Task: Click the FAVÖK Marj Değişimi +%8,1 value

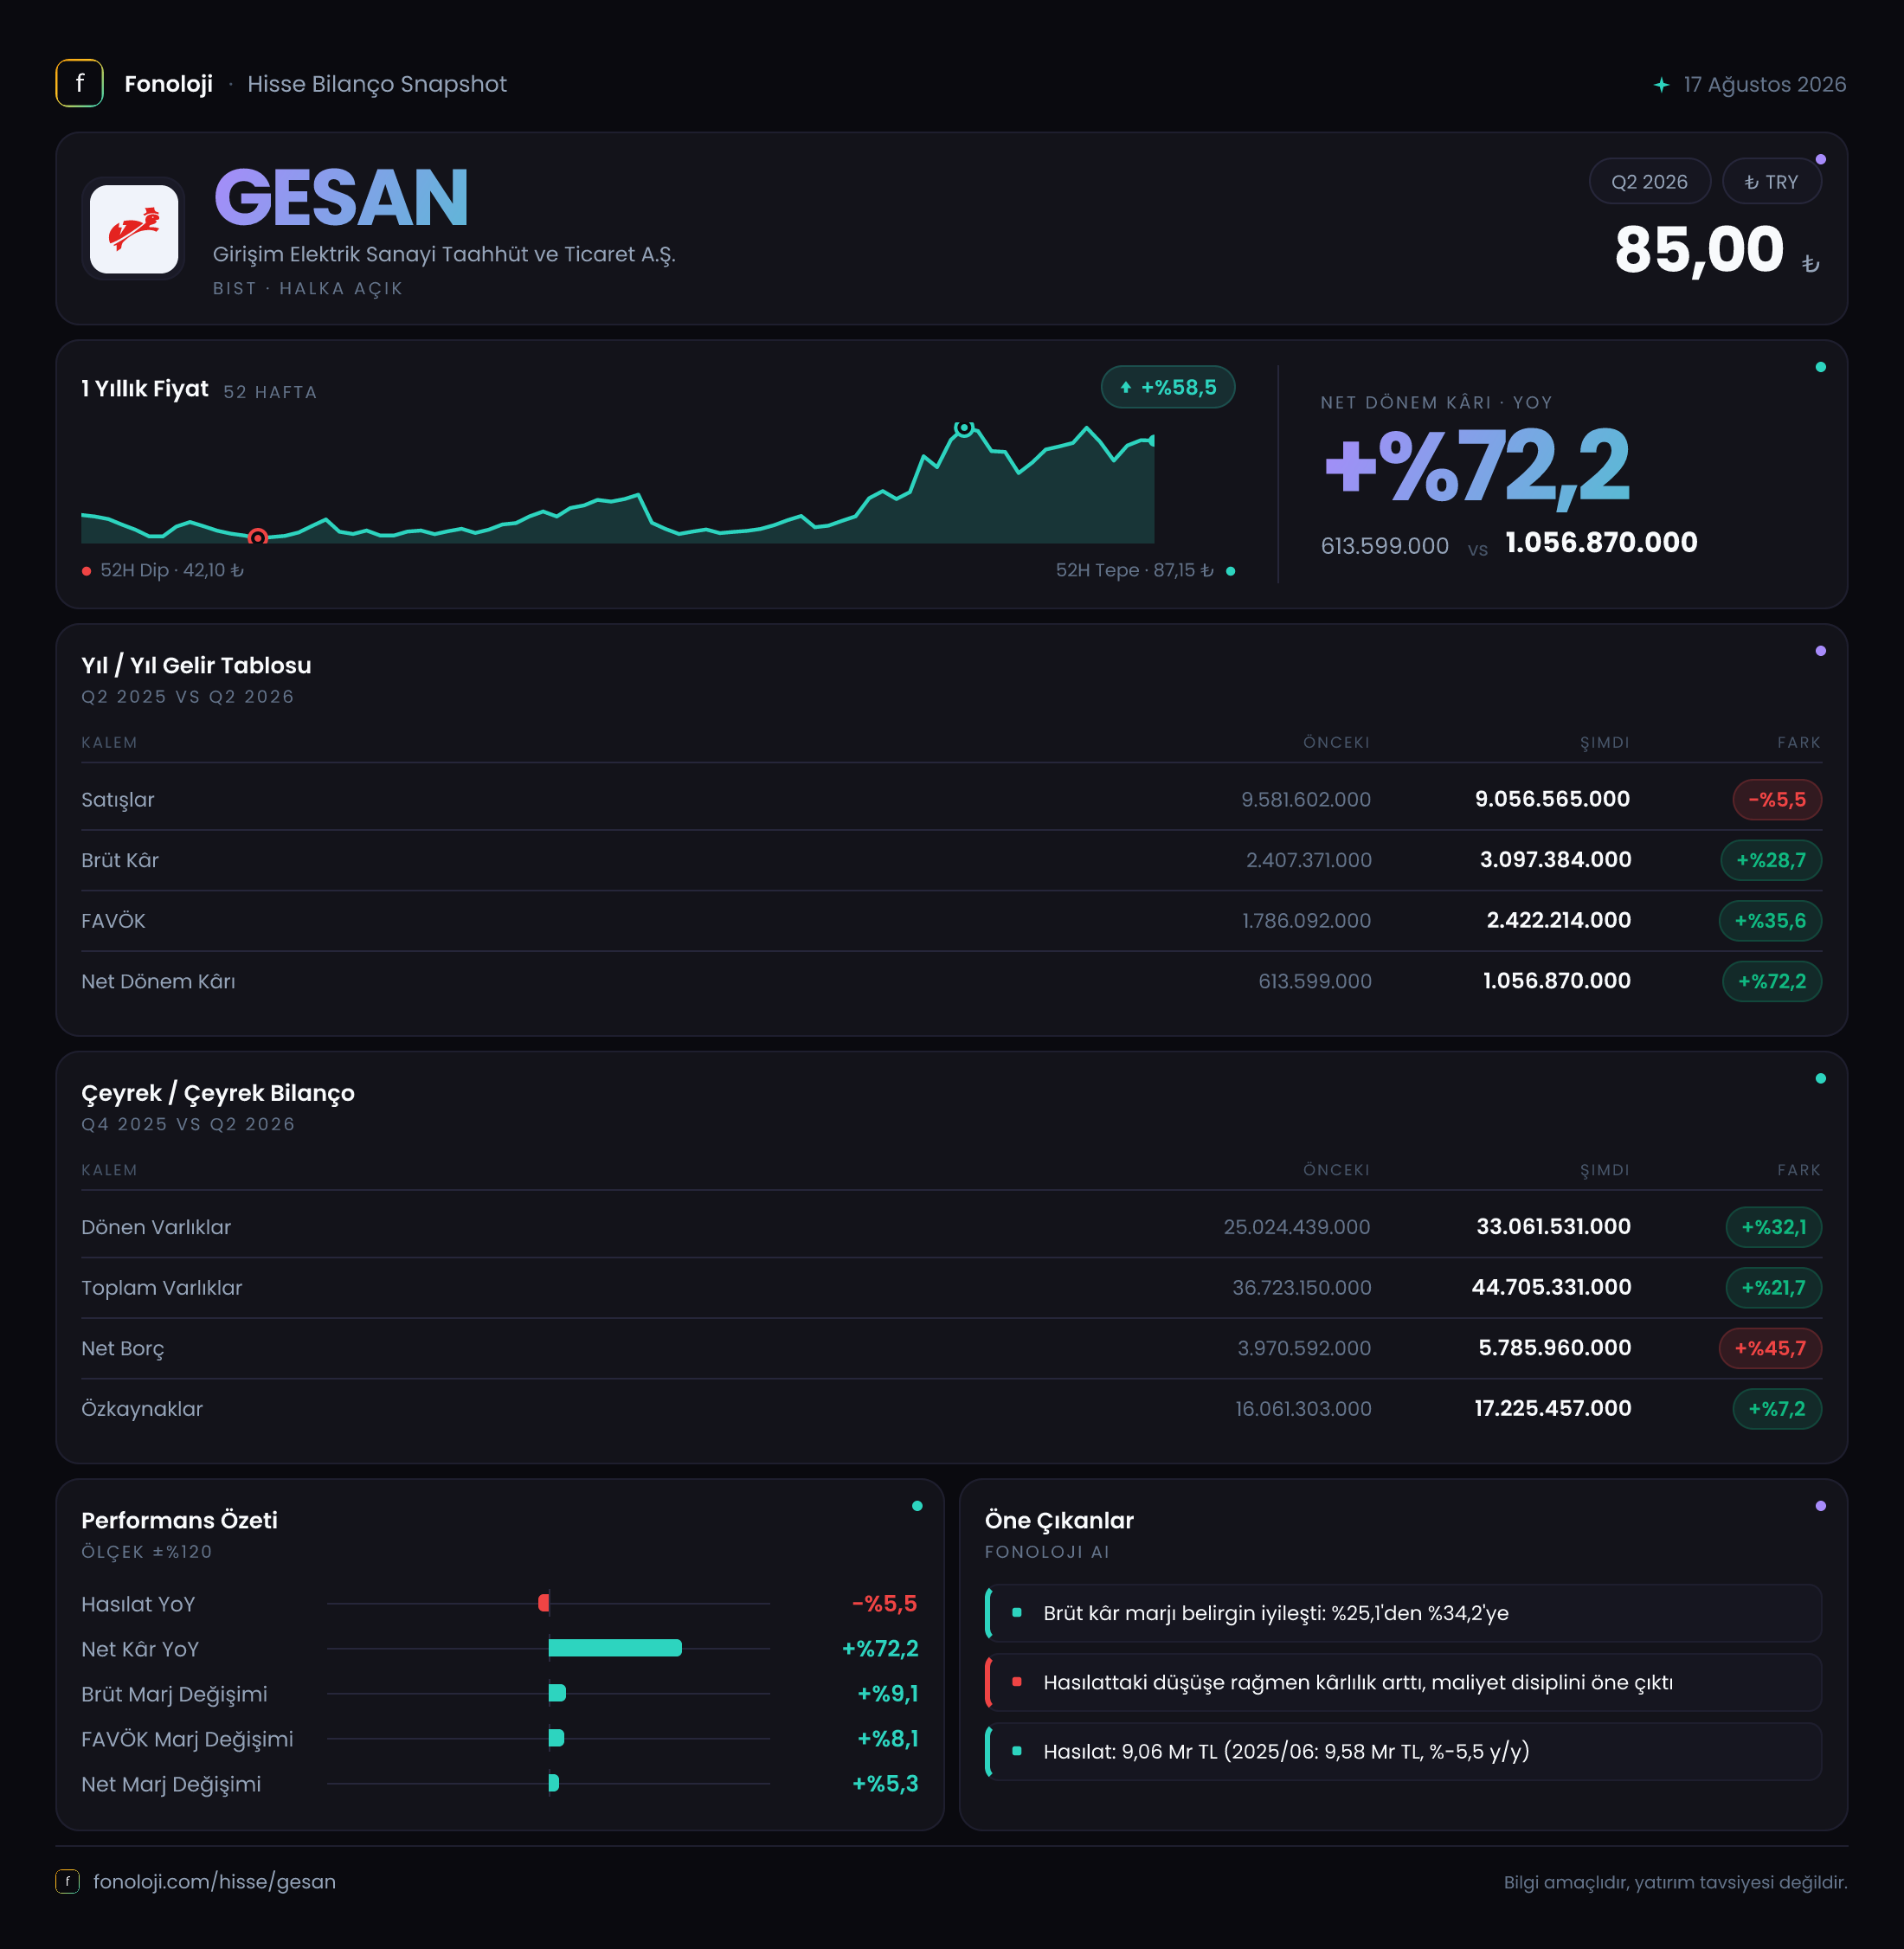Action: (x=887, y=1739)
